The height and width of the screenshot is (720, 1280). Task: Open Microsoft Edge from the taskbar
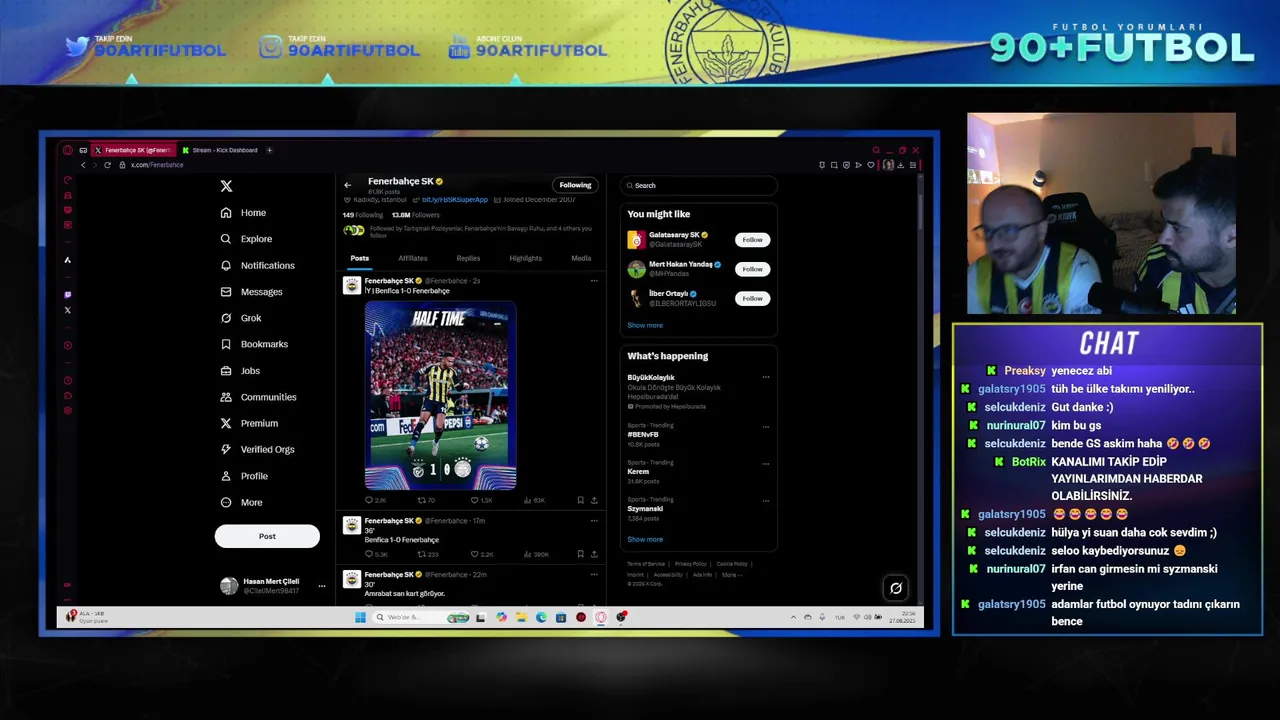tap(541, 617)
